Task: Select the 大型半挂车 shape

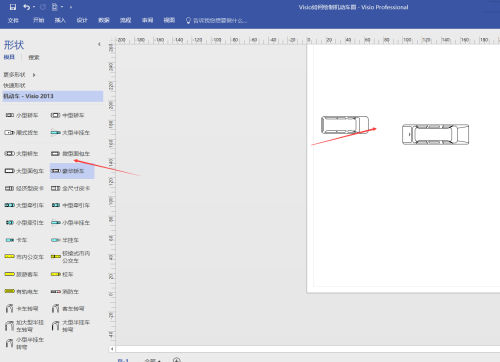Action: (x=71, y=133)
